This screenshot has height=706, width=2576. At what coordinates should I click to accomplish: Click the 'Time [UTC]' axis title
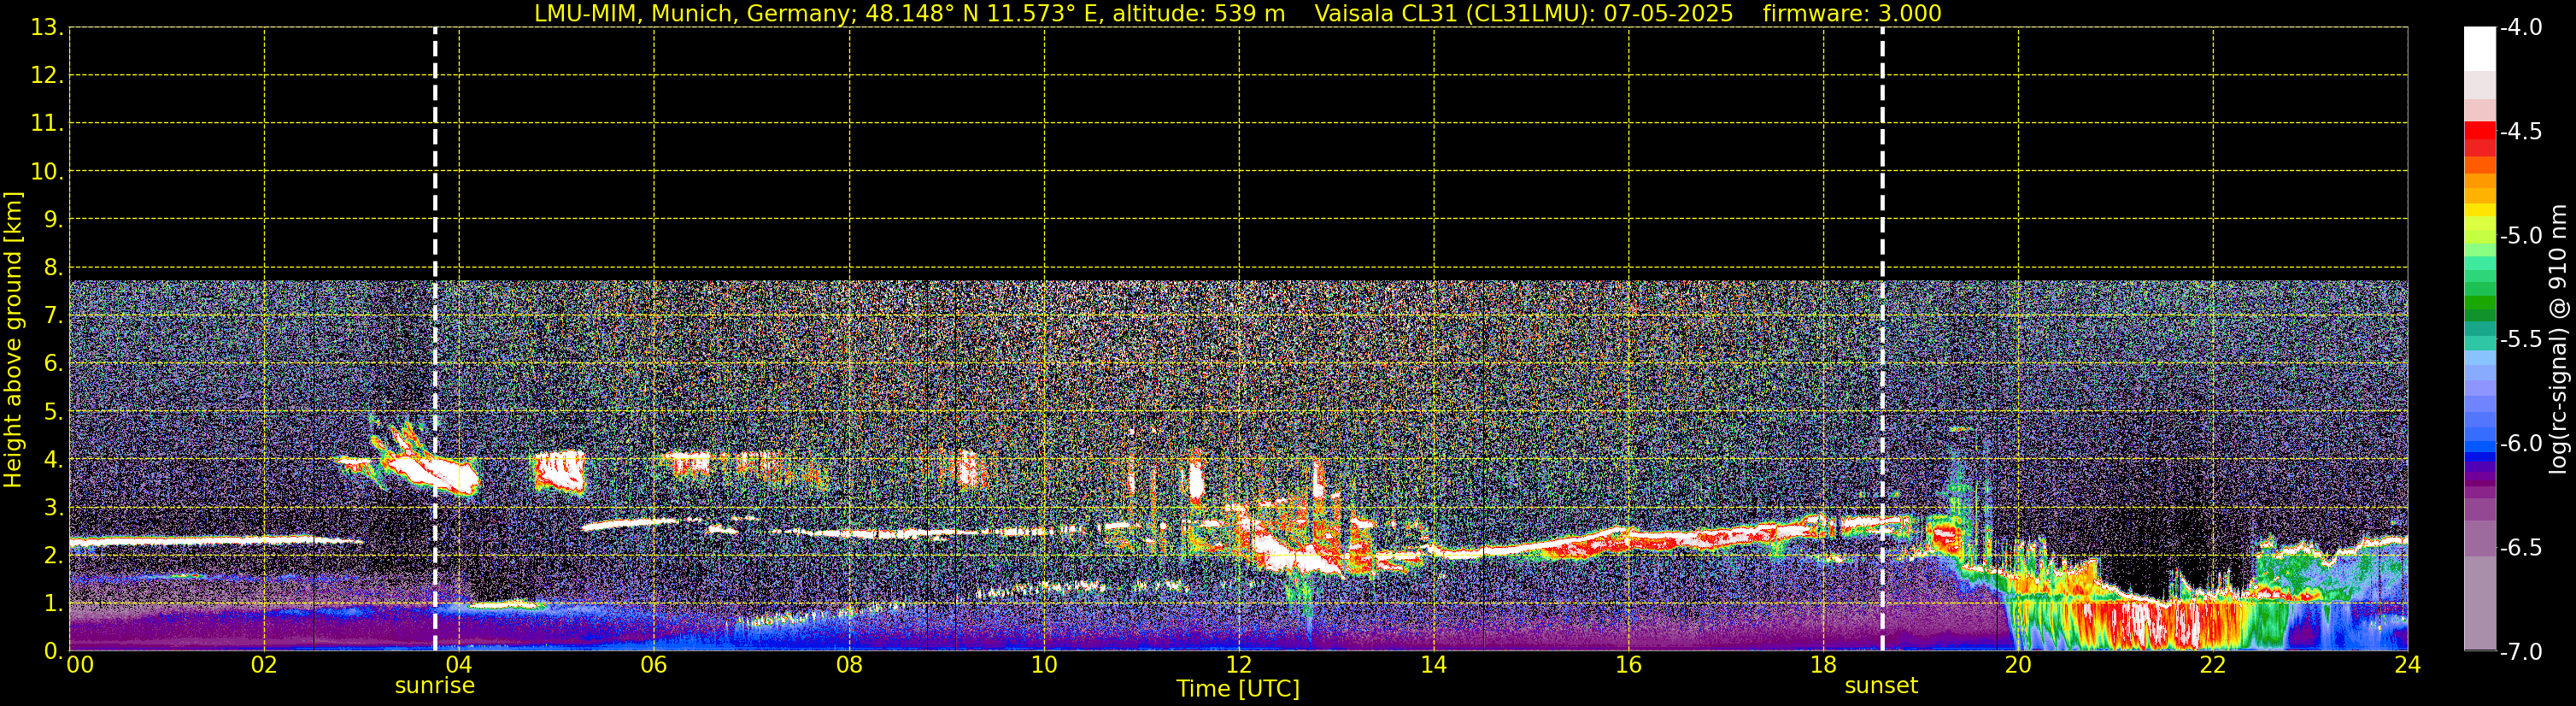click(1238, 689)
